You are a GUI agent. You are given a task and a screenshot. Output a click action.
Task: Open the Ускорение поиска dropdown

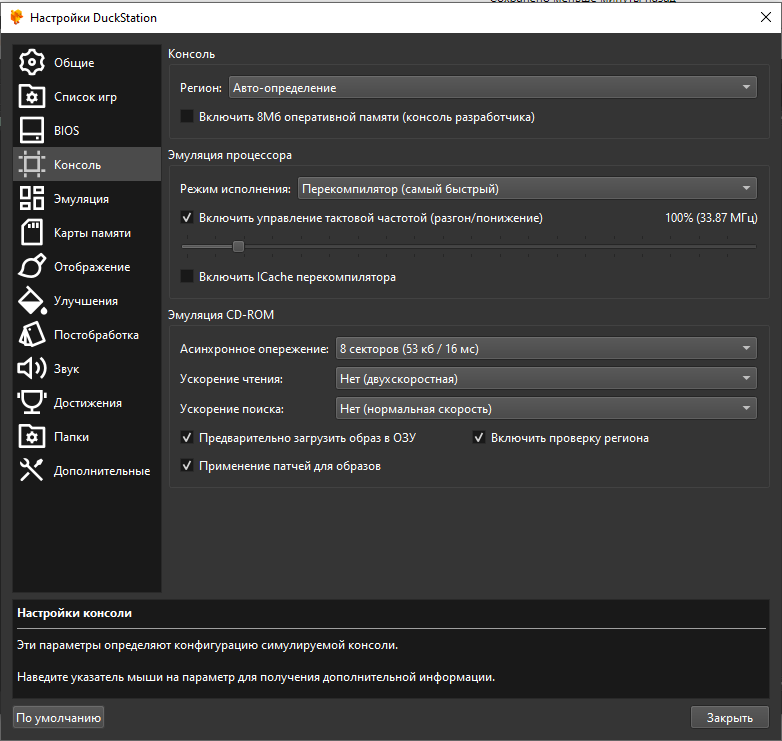(x=546, y=408)
